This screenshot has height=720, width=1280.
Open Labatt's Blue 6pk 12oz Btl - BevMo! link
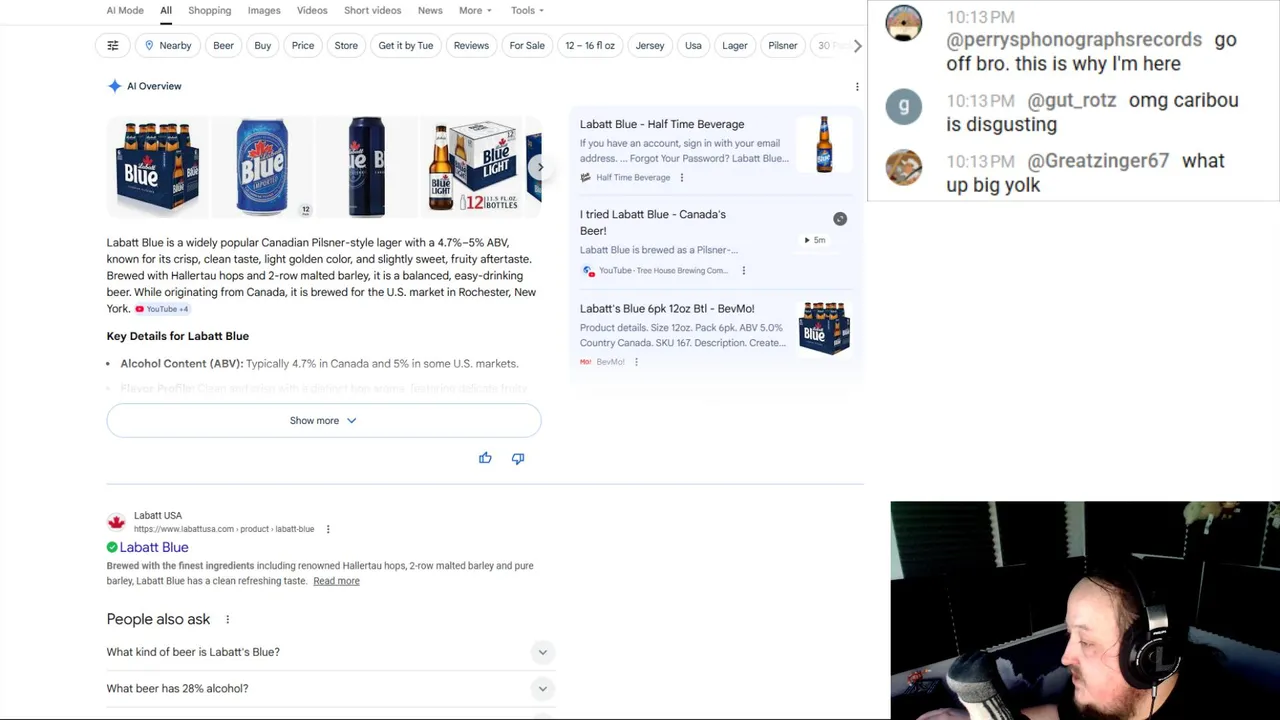pyautogui.click(x=667, y=309)
